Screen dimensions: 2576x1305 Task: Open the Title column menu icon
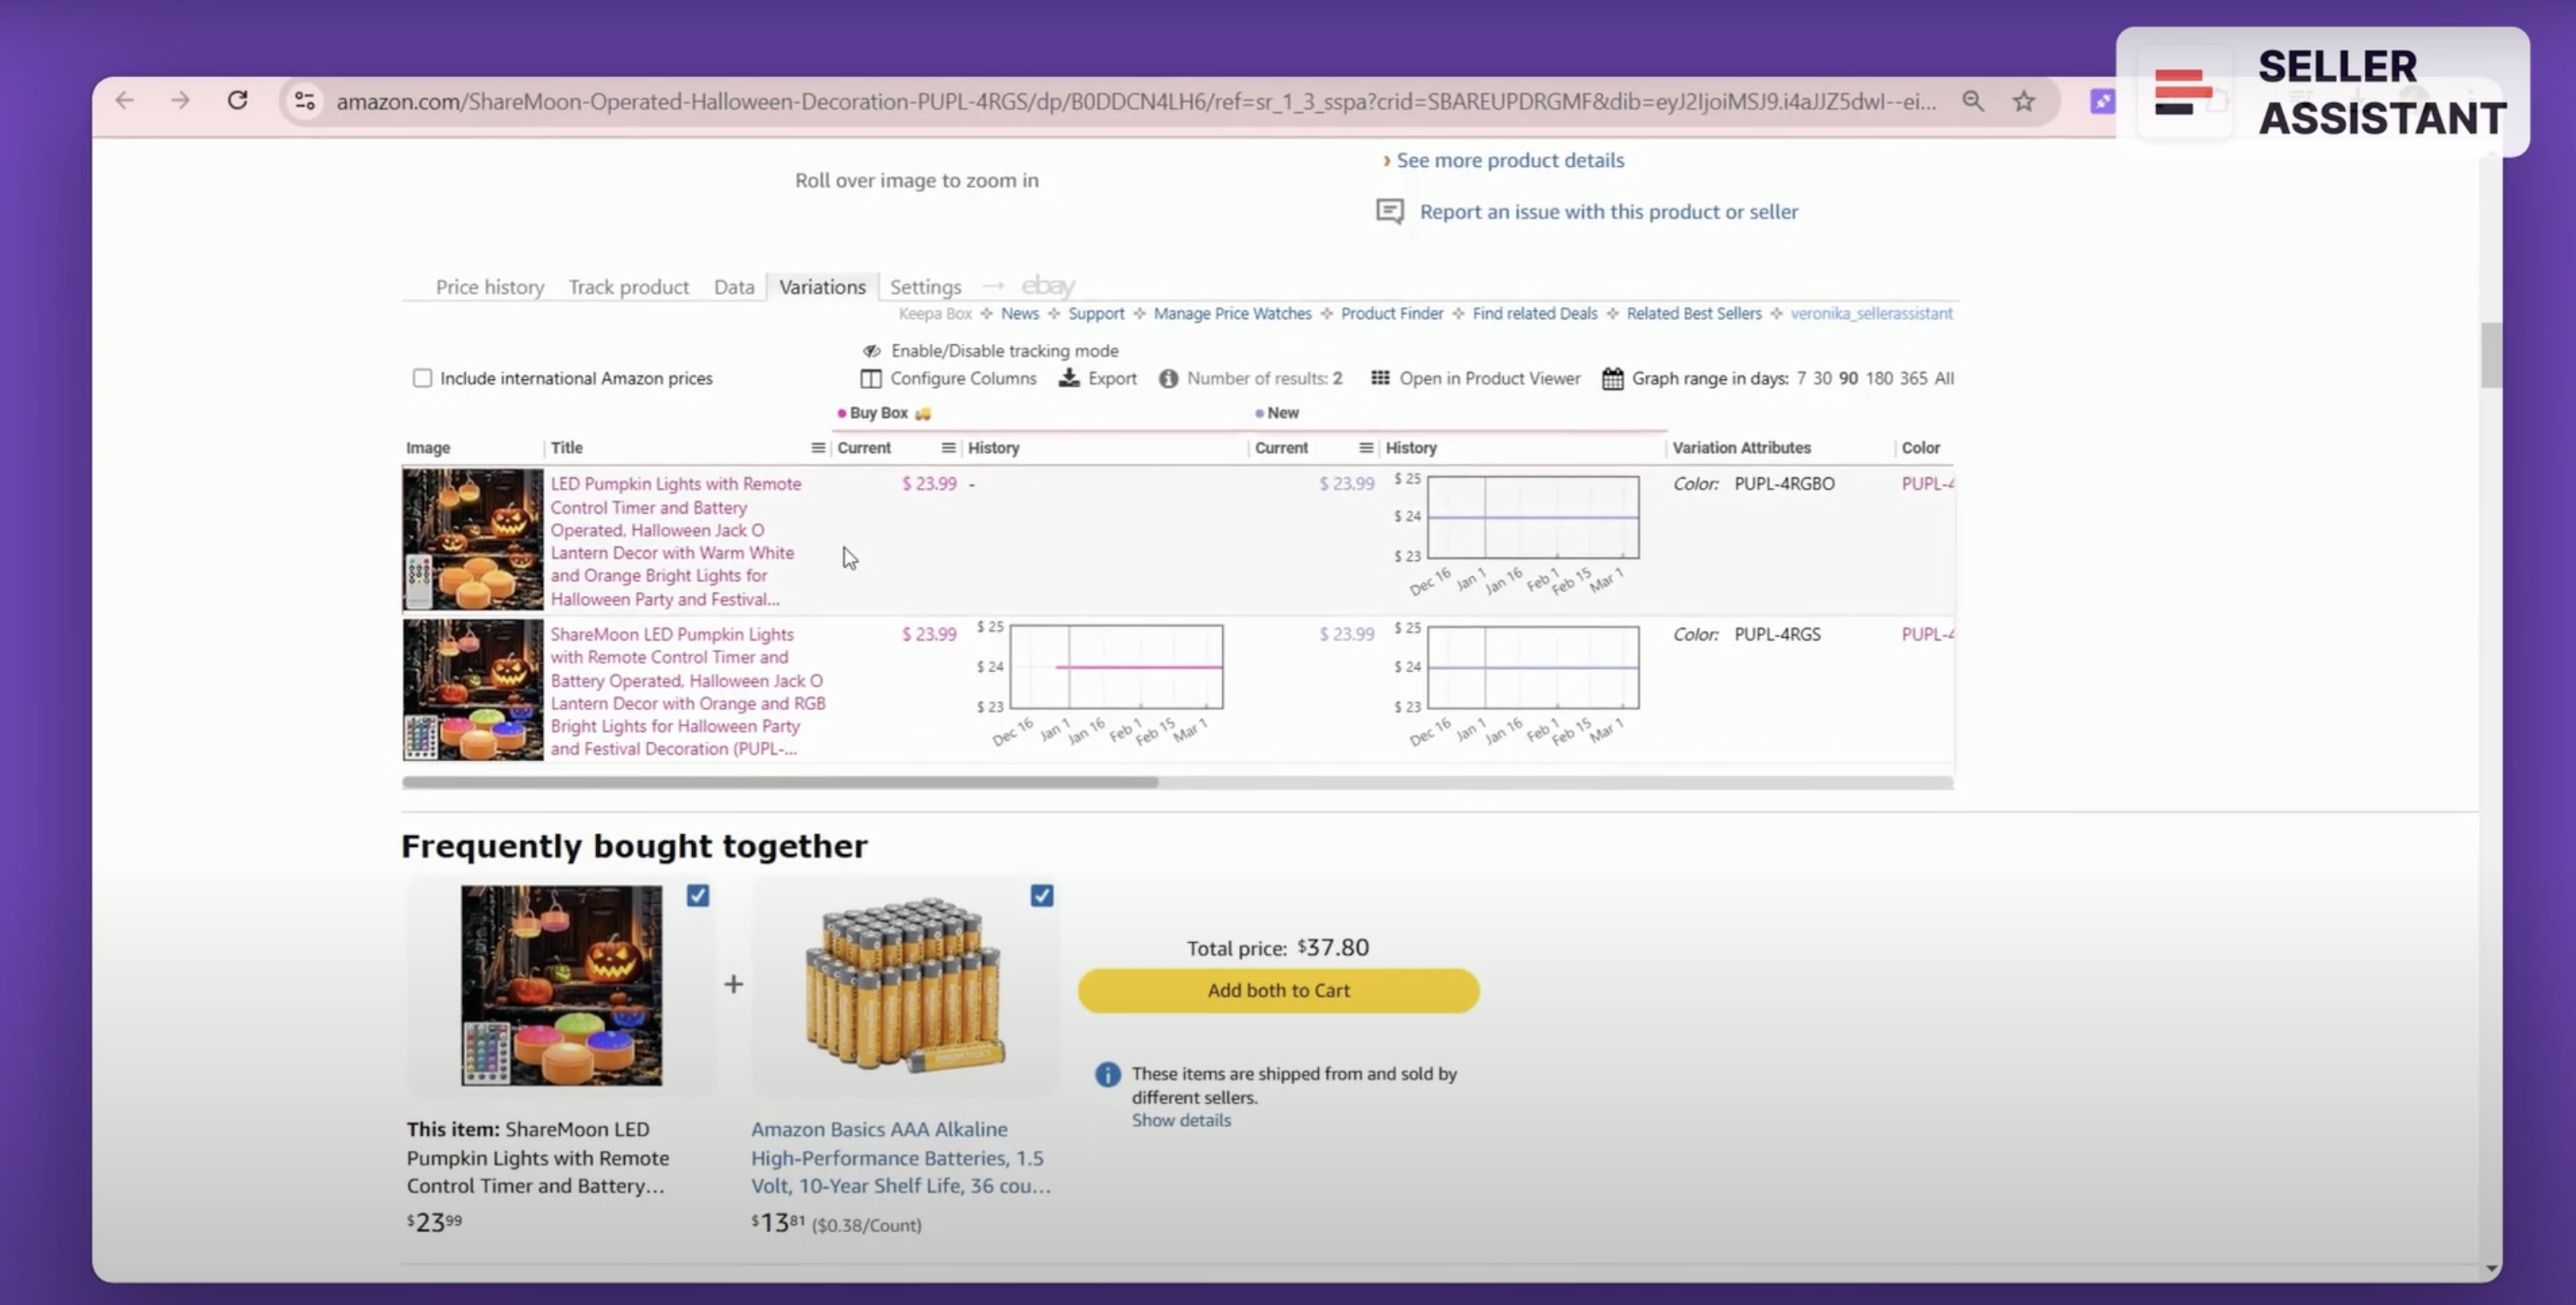tap(817, 448)
